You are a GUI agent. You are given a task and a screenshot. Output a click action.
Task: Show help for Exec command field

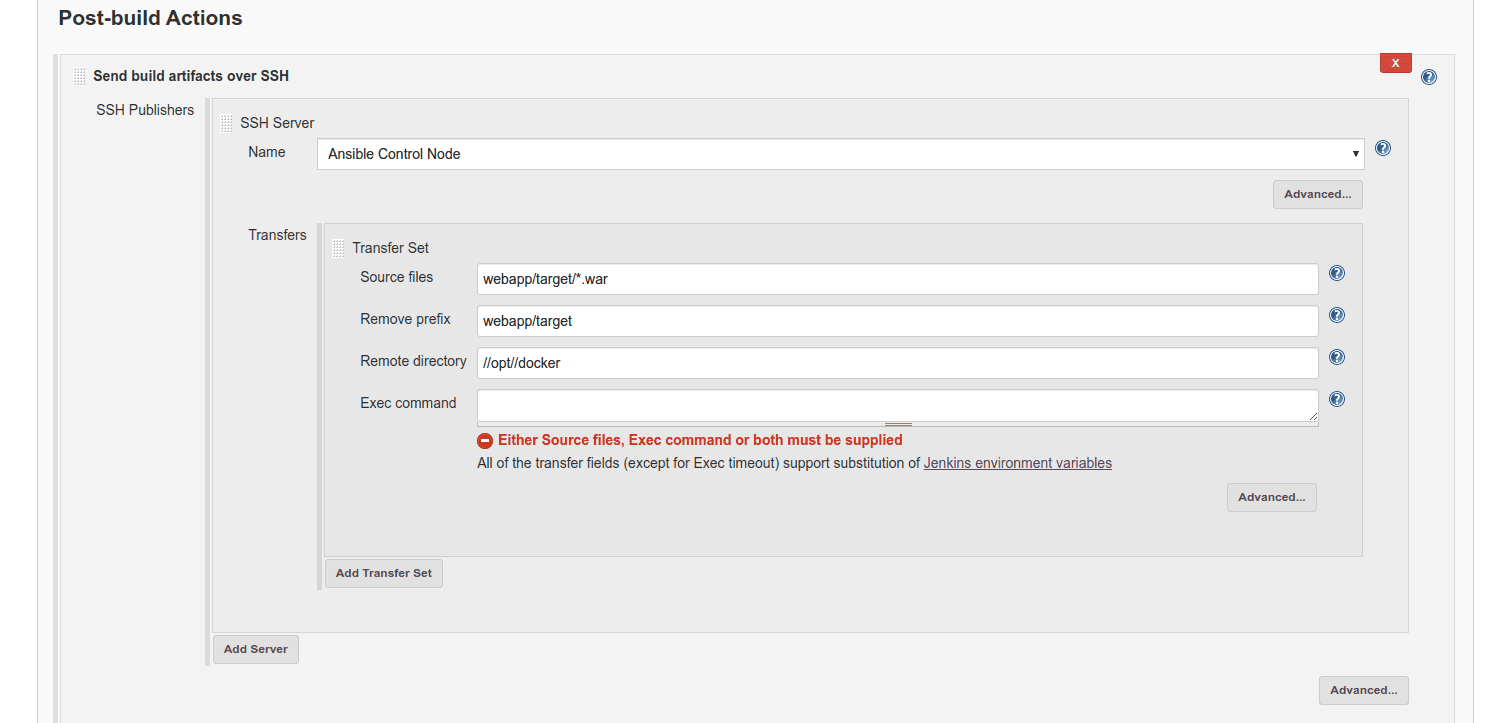(x=1337, y=400)
